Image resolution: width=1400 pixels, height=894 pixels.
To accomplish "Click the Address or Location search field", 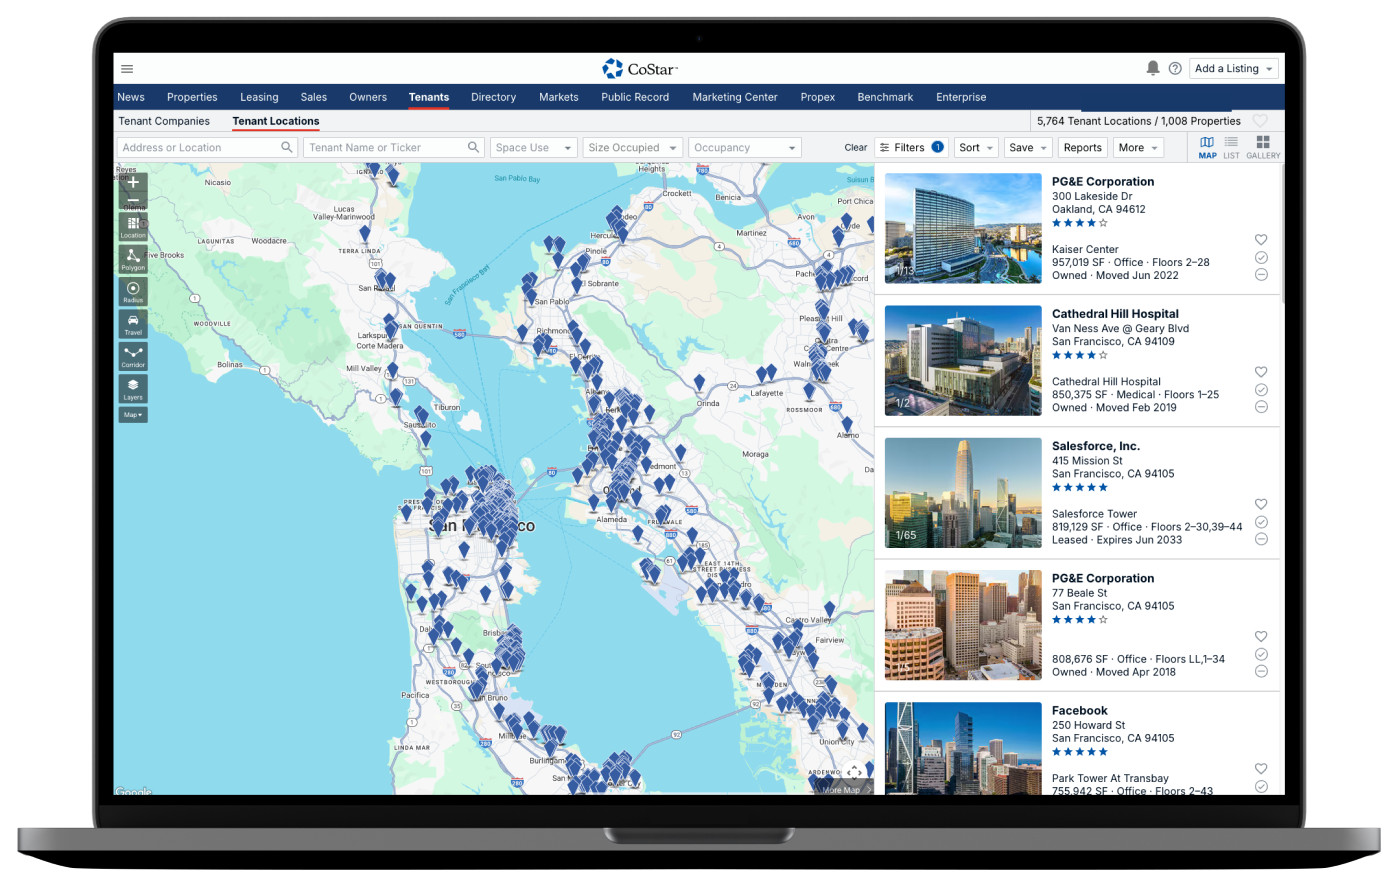I will [200, 148].
